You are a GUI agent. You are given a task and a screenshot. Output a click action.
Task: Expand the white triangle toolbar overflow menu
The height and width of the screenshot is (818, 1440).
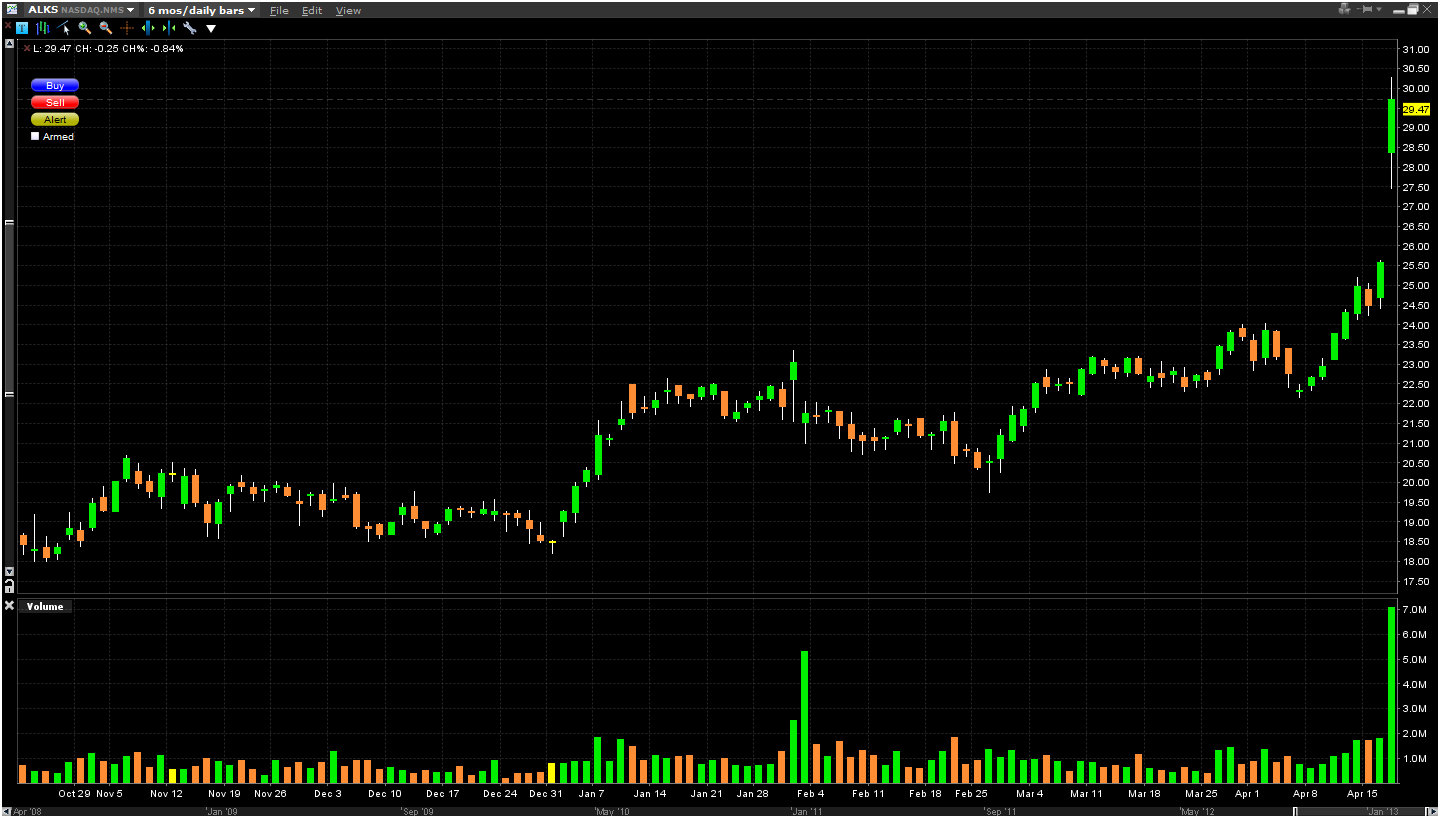click(211, 28)
